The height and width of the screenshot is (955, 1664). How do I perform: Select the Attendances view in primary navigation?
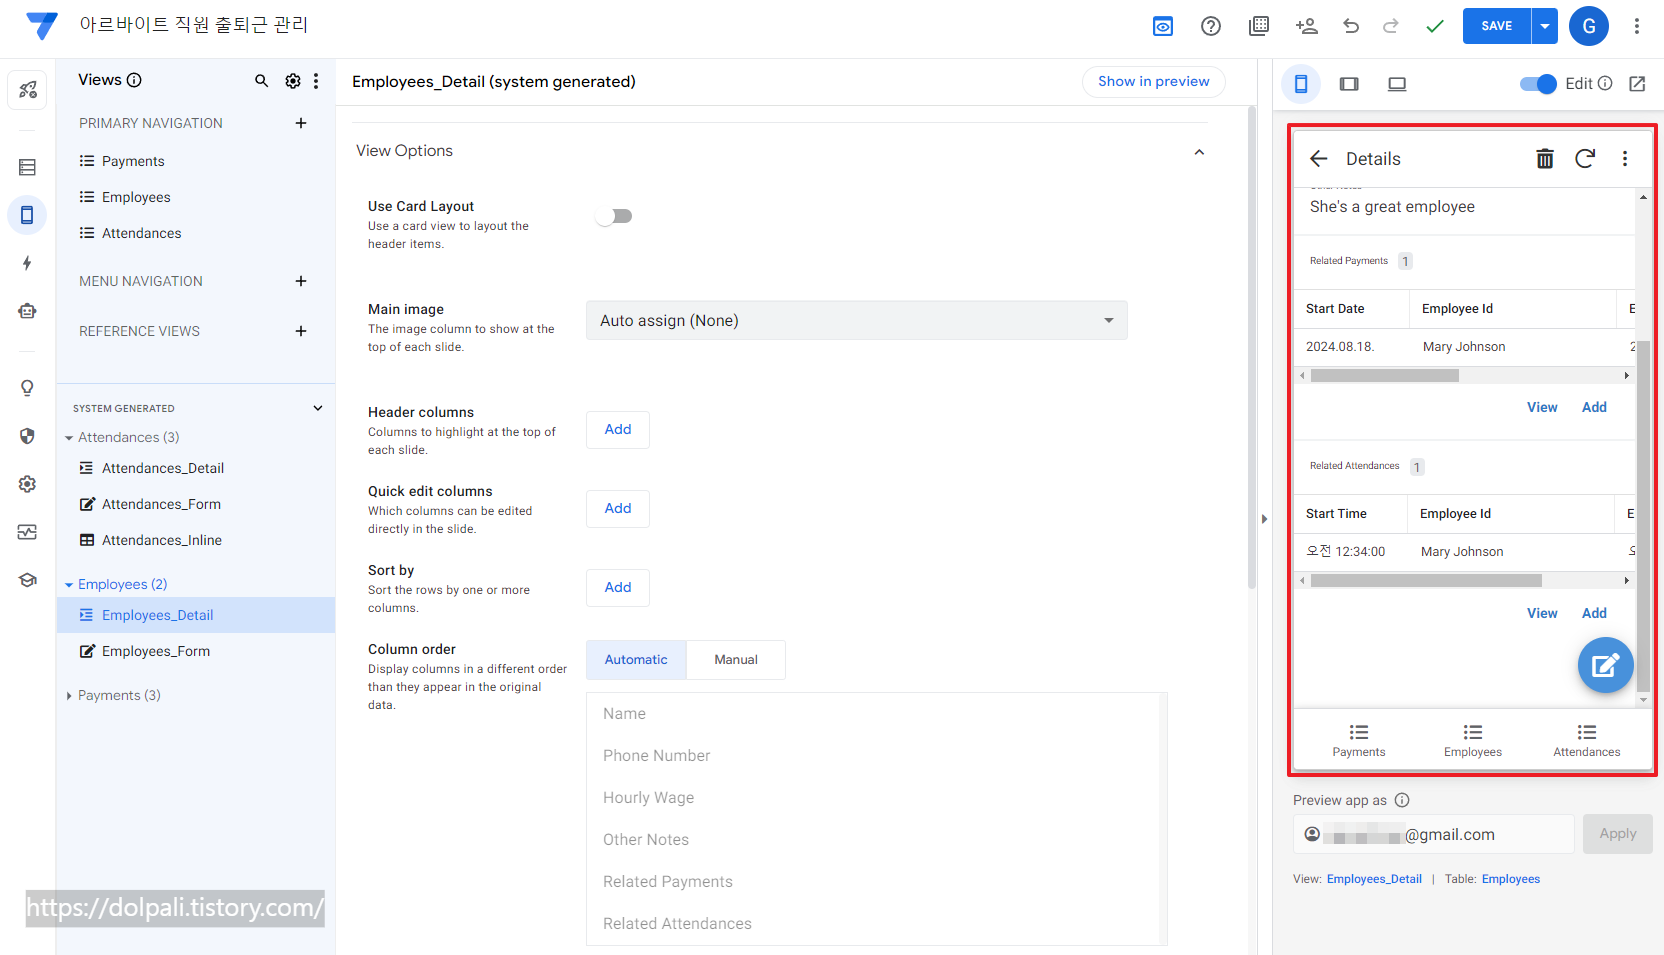pyautogui.click(x=195, y=233)
